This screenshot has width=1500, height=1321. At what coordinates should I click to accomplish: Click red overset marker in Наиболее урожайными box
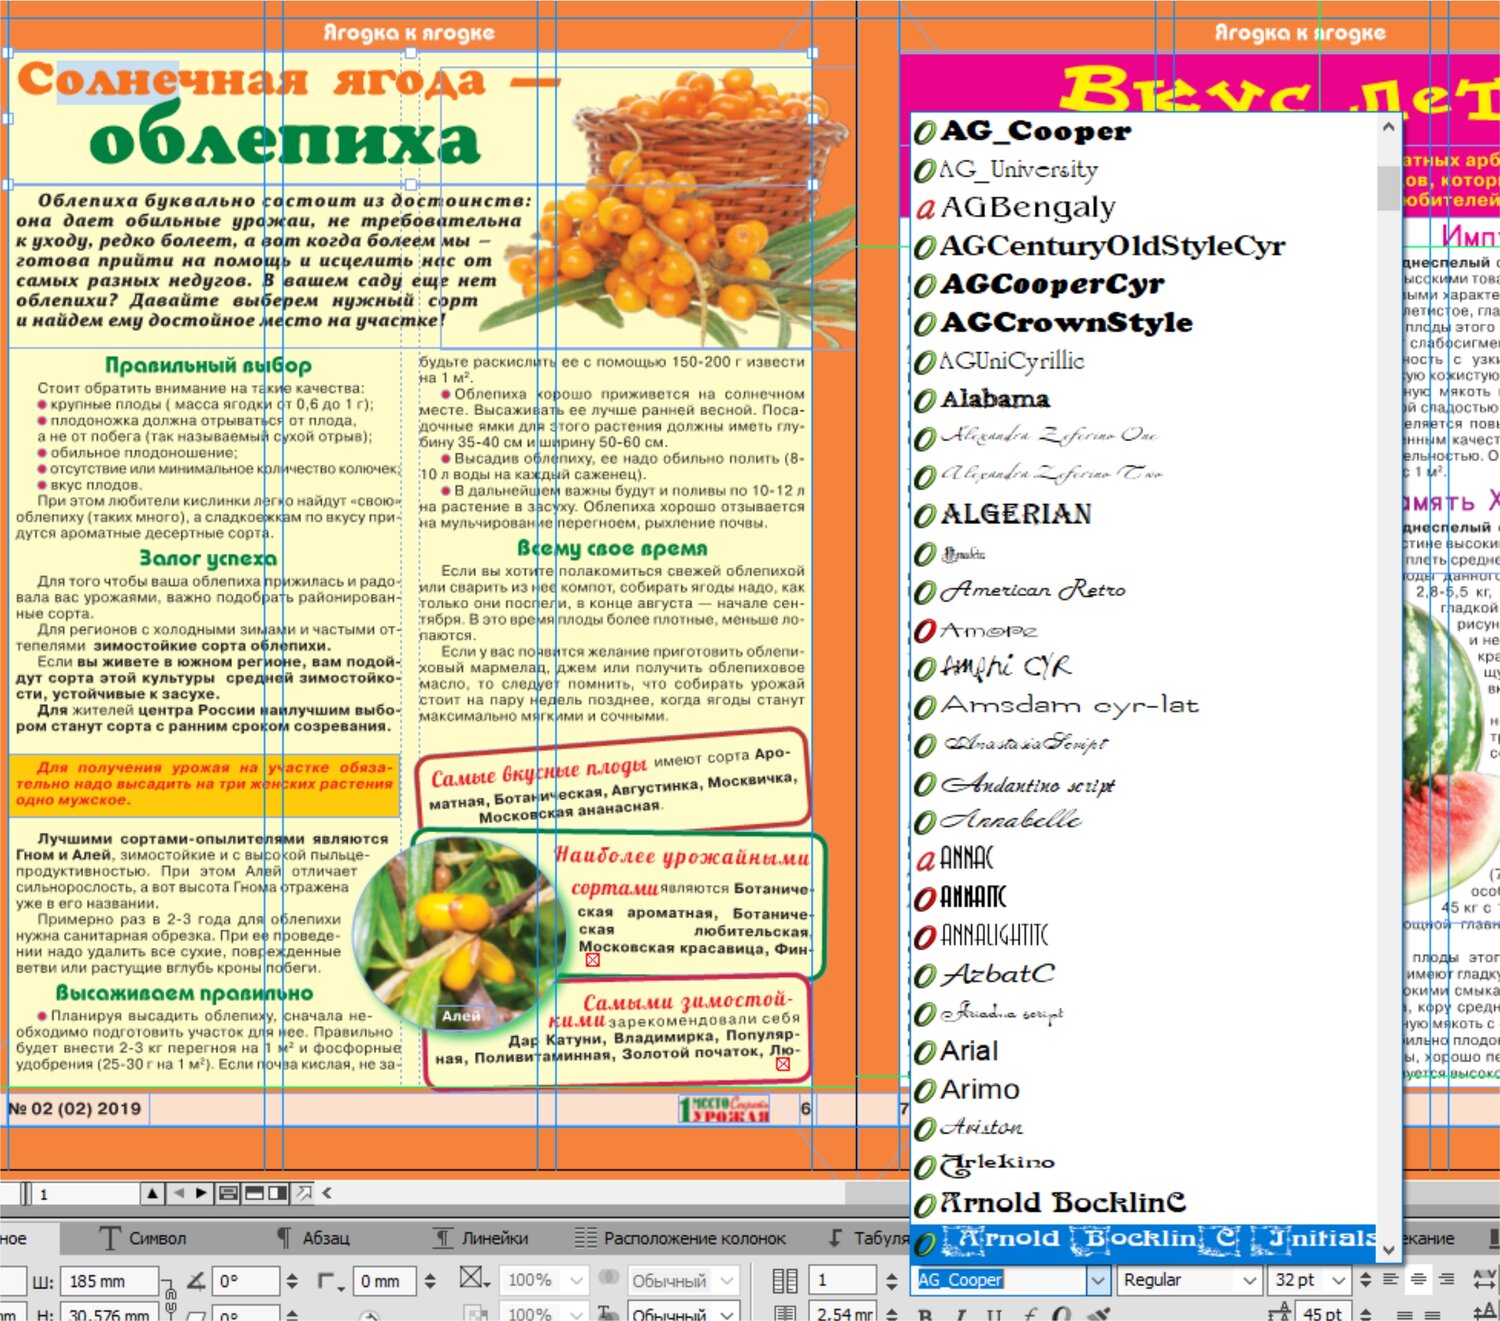point(592,960)
